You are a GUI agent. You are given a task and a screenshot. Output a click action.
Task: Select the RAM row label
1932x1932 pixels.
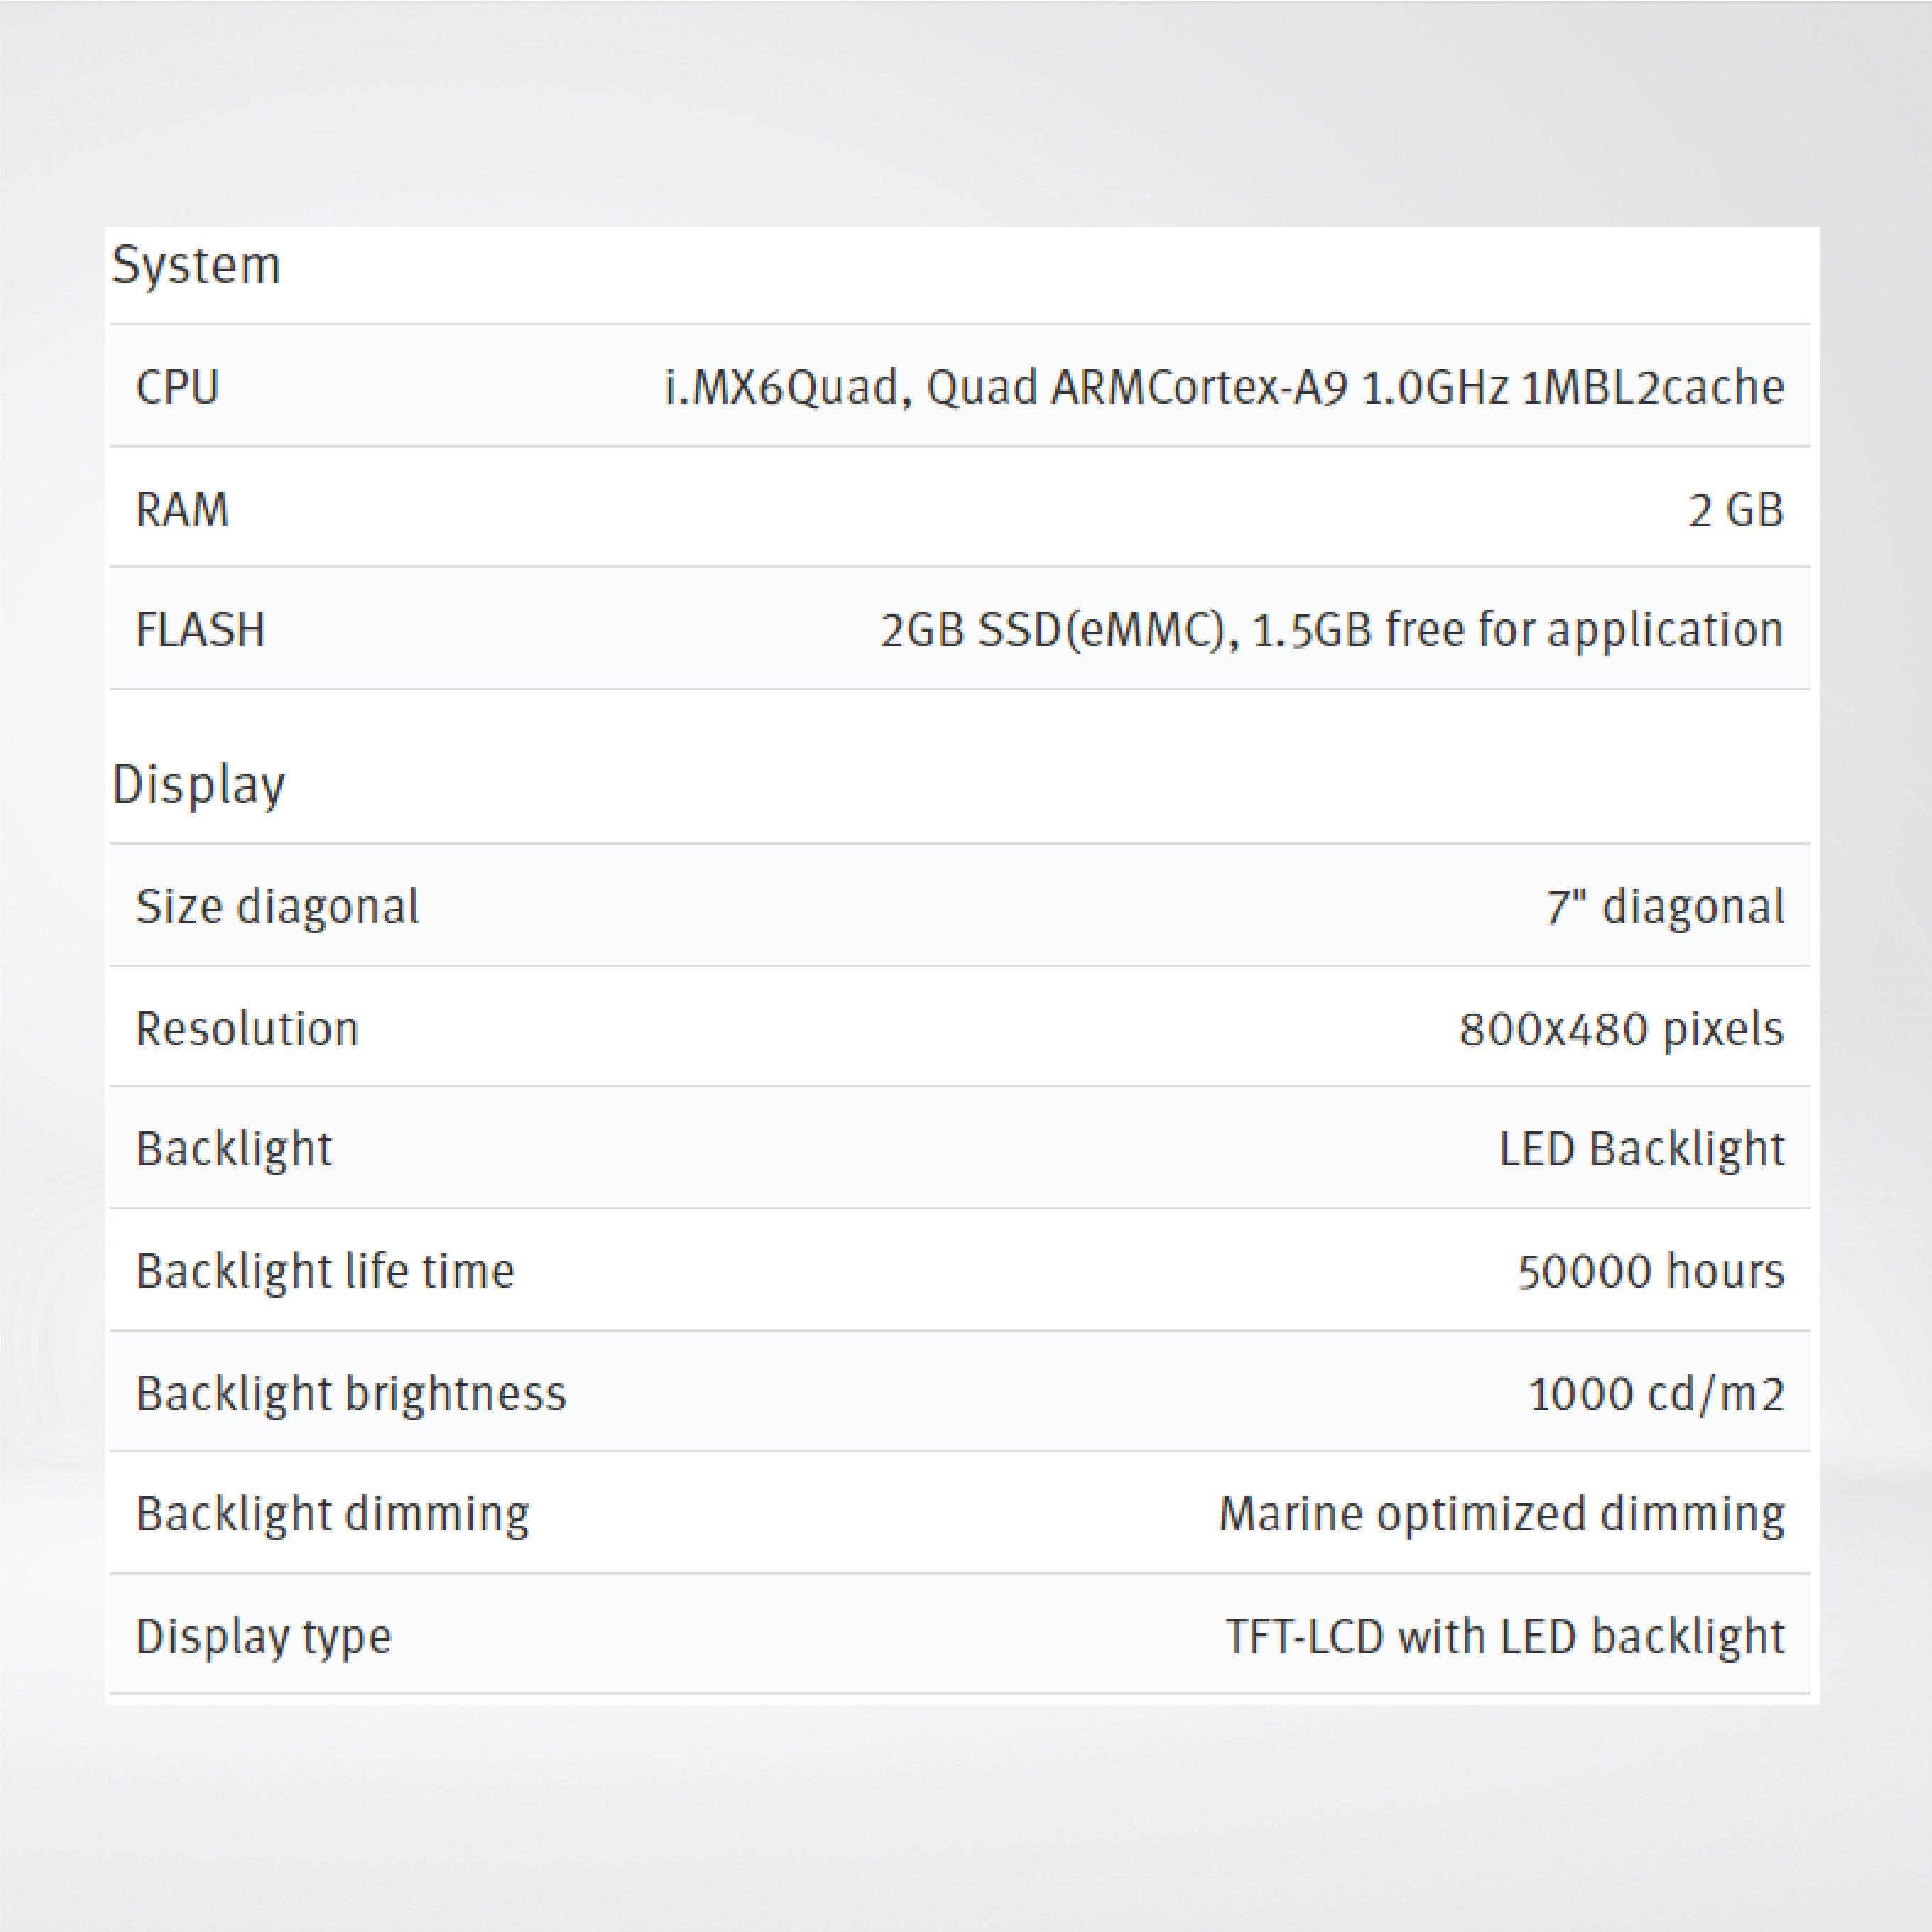click(182, 509)
